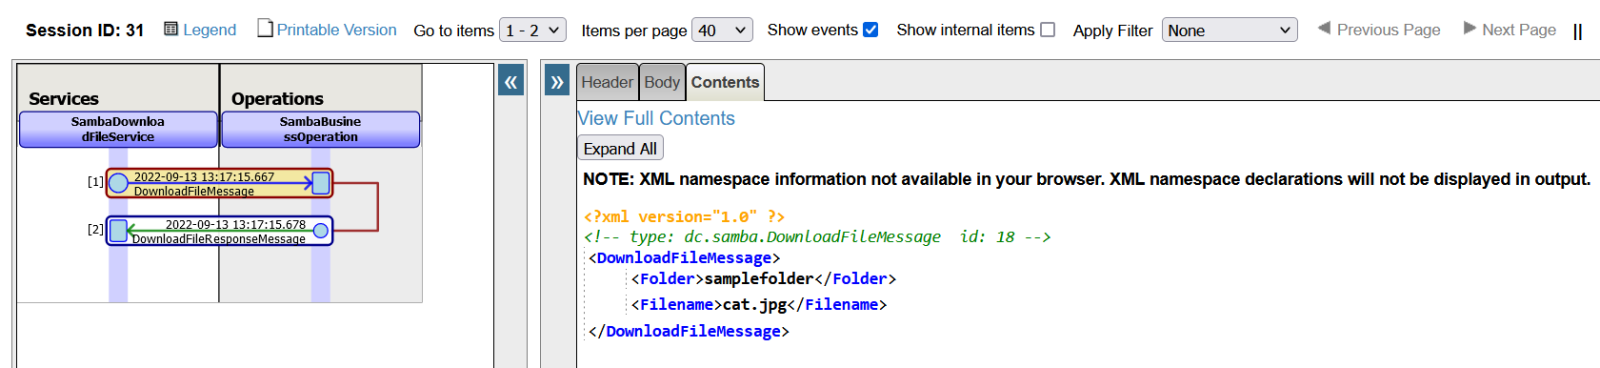Open the Go to items dropdown
This screenshot has width=1600, height=368.
pyautogui.click(x=533, y=30)
